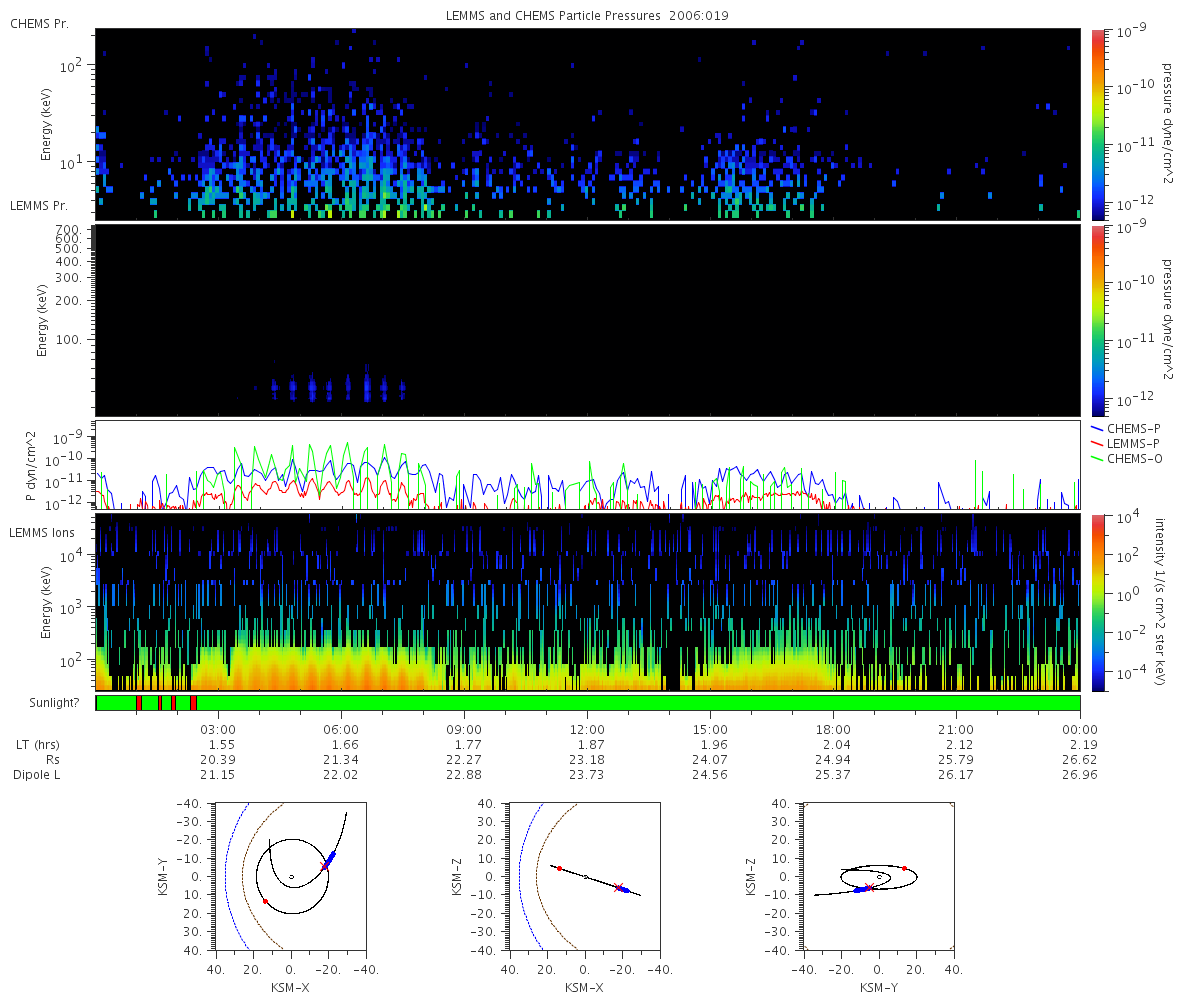Click the 12:00 time axis label

coord(588,729)
